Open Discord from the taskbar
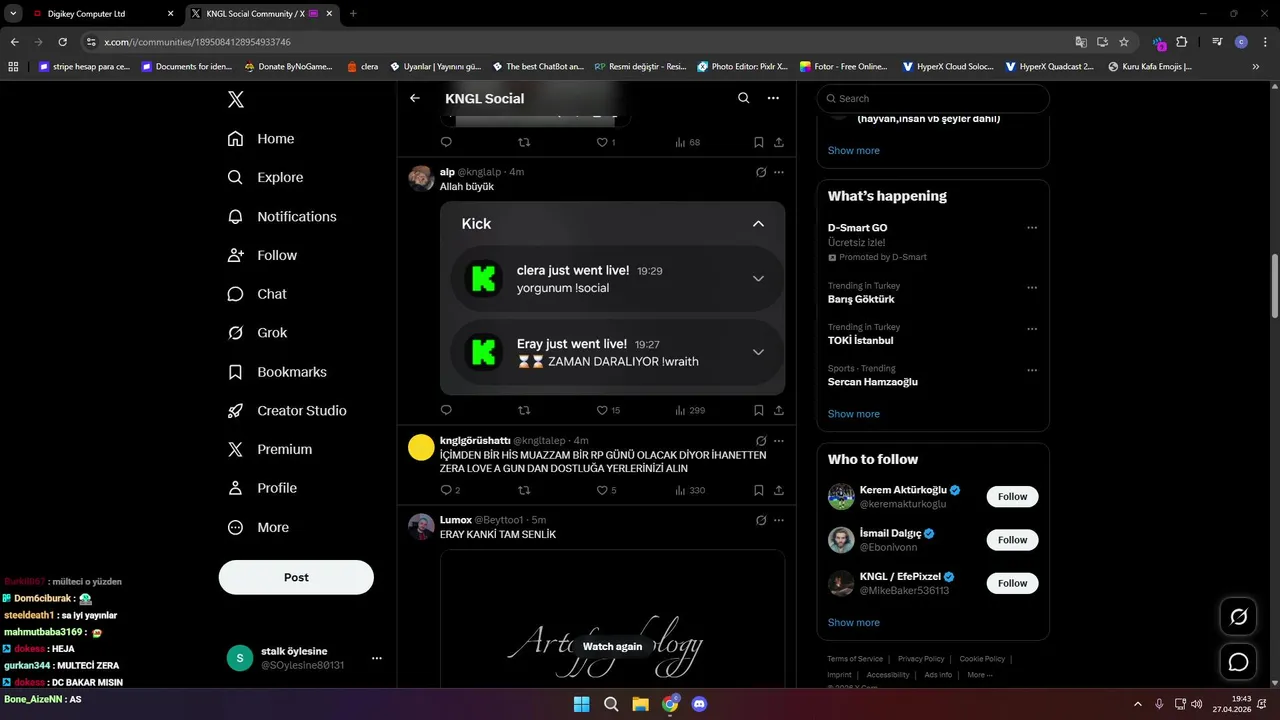 (x=700, y=704)
